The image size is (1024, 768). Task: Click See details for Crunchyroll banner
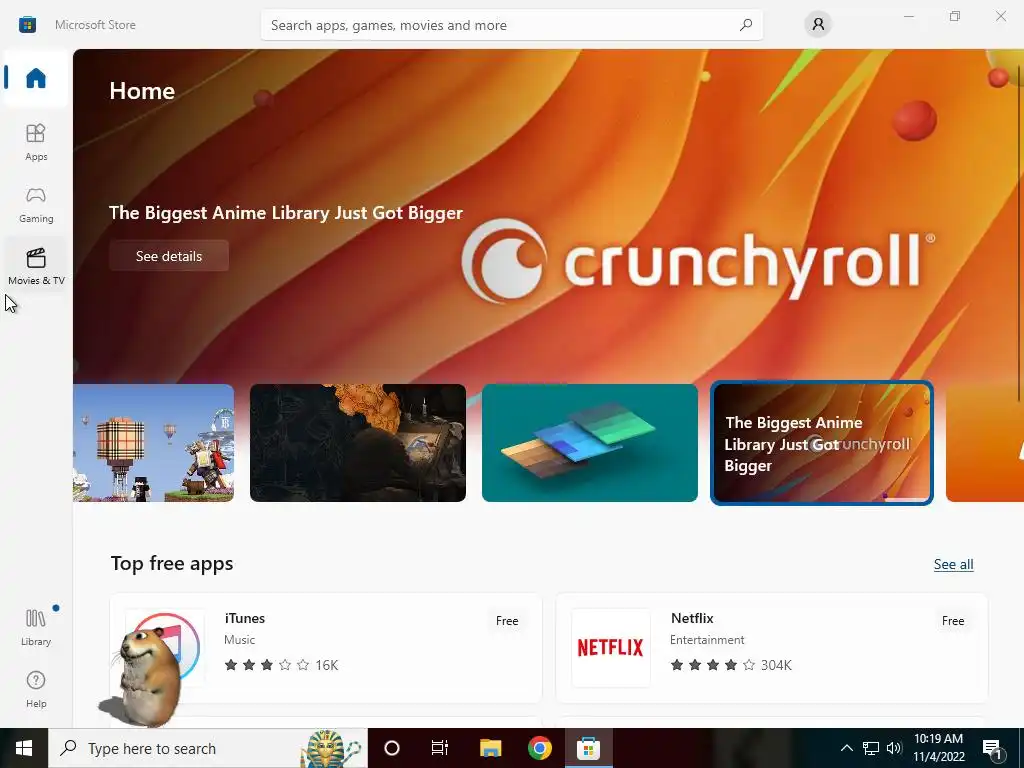point(169,256)
